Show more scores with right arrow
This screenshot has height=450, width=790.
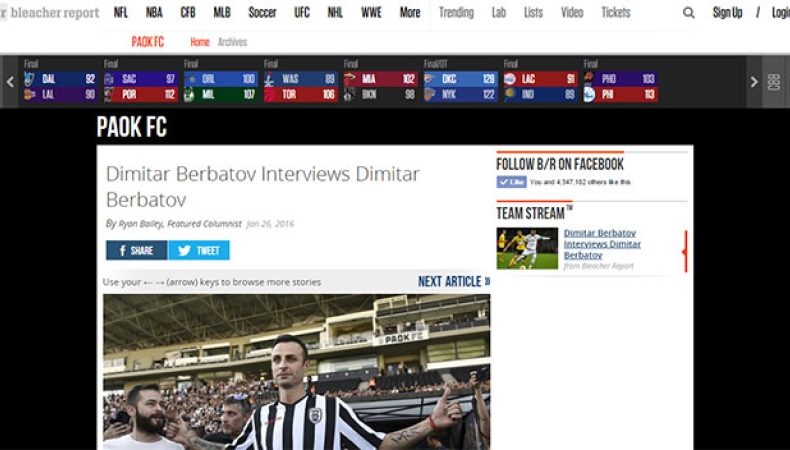(754, 82)
